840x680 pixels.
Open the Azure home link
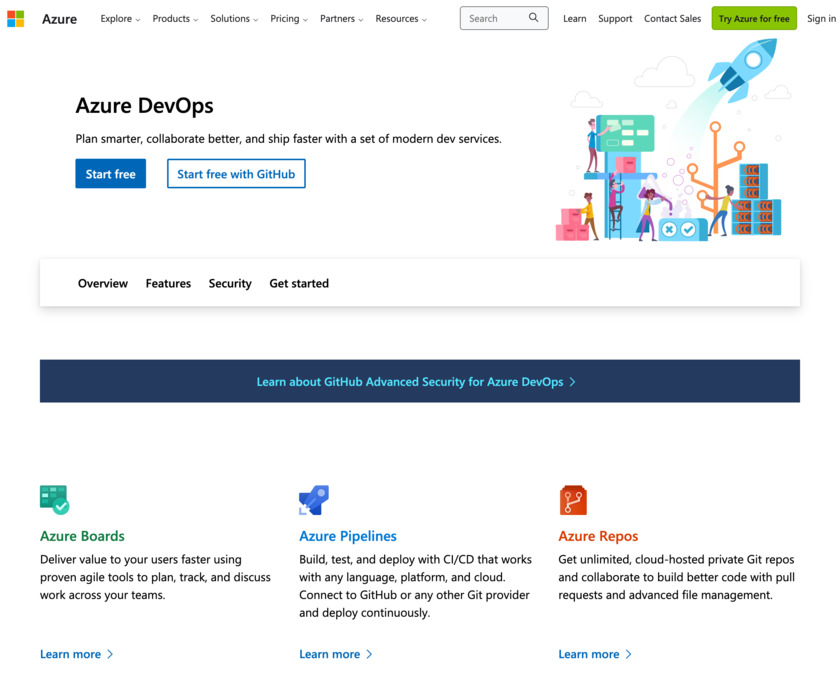[59, 19]
